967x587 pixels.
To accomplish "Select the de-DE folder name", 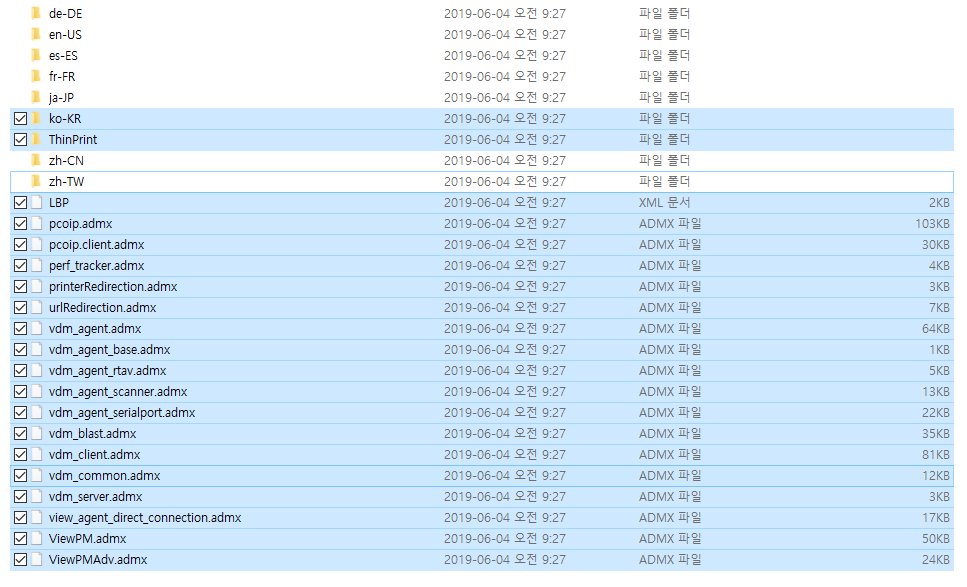I will pos(65,14).
